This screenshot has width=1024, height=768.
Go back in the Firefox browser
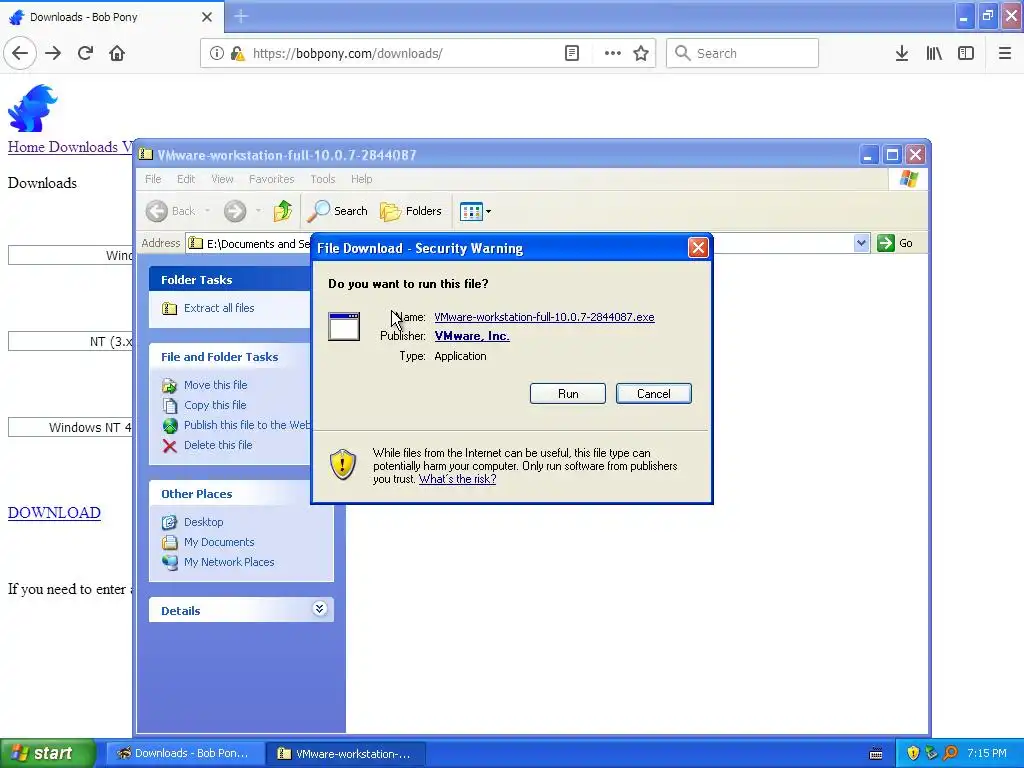[20, 53]
